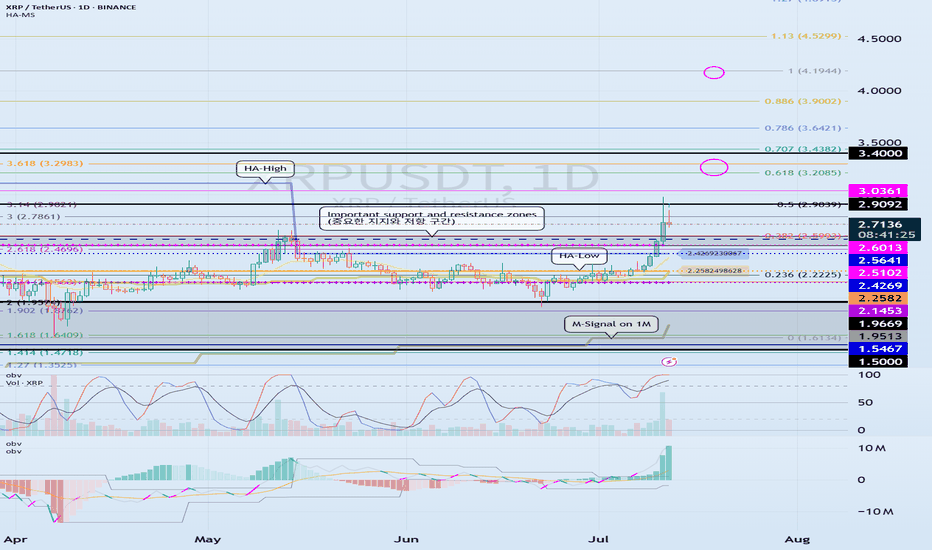This screenshot has width=932, height=550.
Task: Select the 0.5 (2.9839) Fibonacci label
Action: [x=809, y=205]
